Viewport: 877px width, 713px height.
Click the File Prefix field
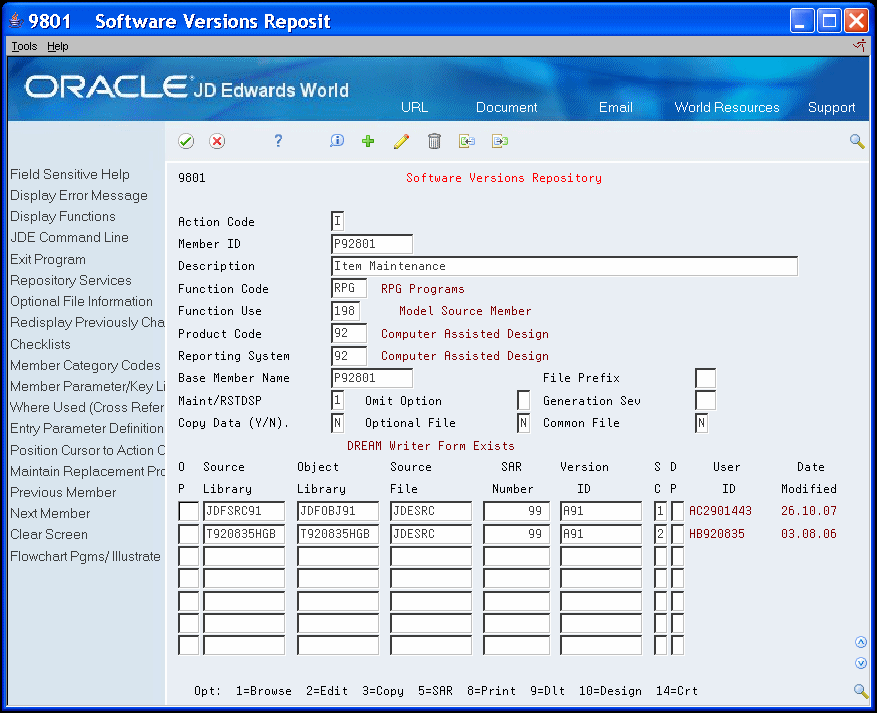click(705, 378)
